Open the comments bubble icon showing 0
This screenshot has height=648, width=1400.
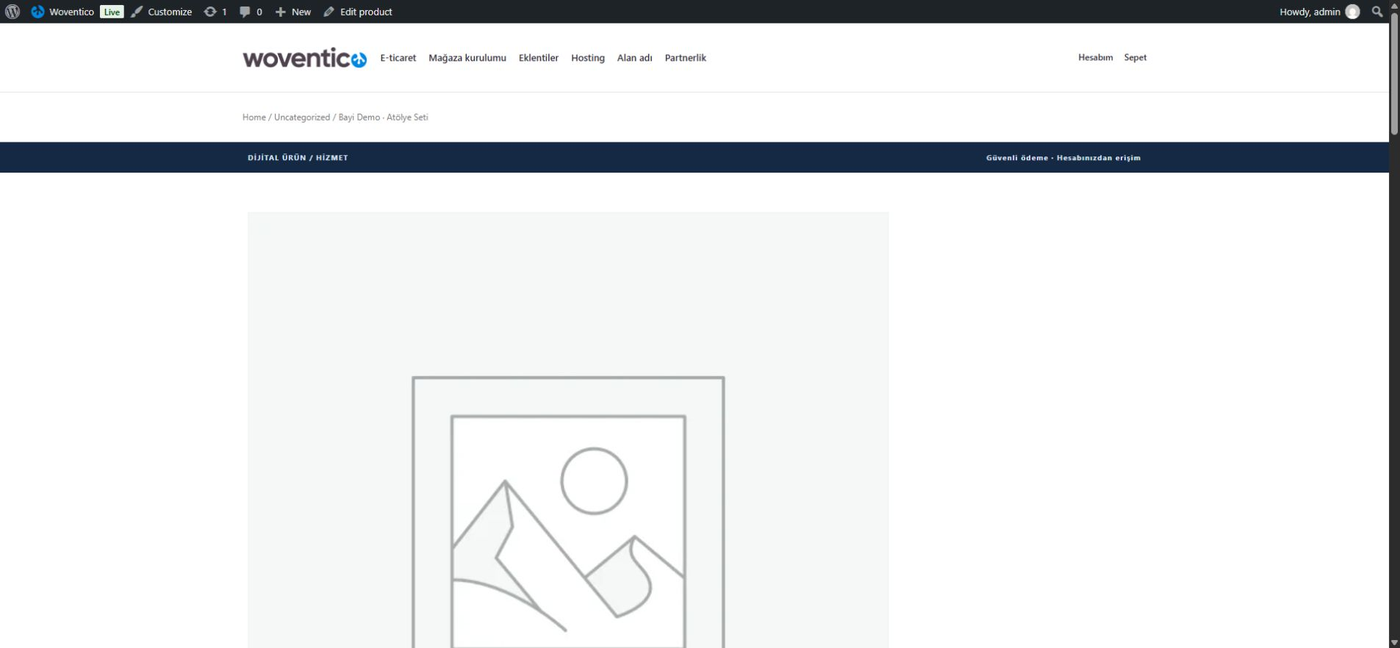tap(250, 12)
